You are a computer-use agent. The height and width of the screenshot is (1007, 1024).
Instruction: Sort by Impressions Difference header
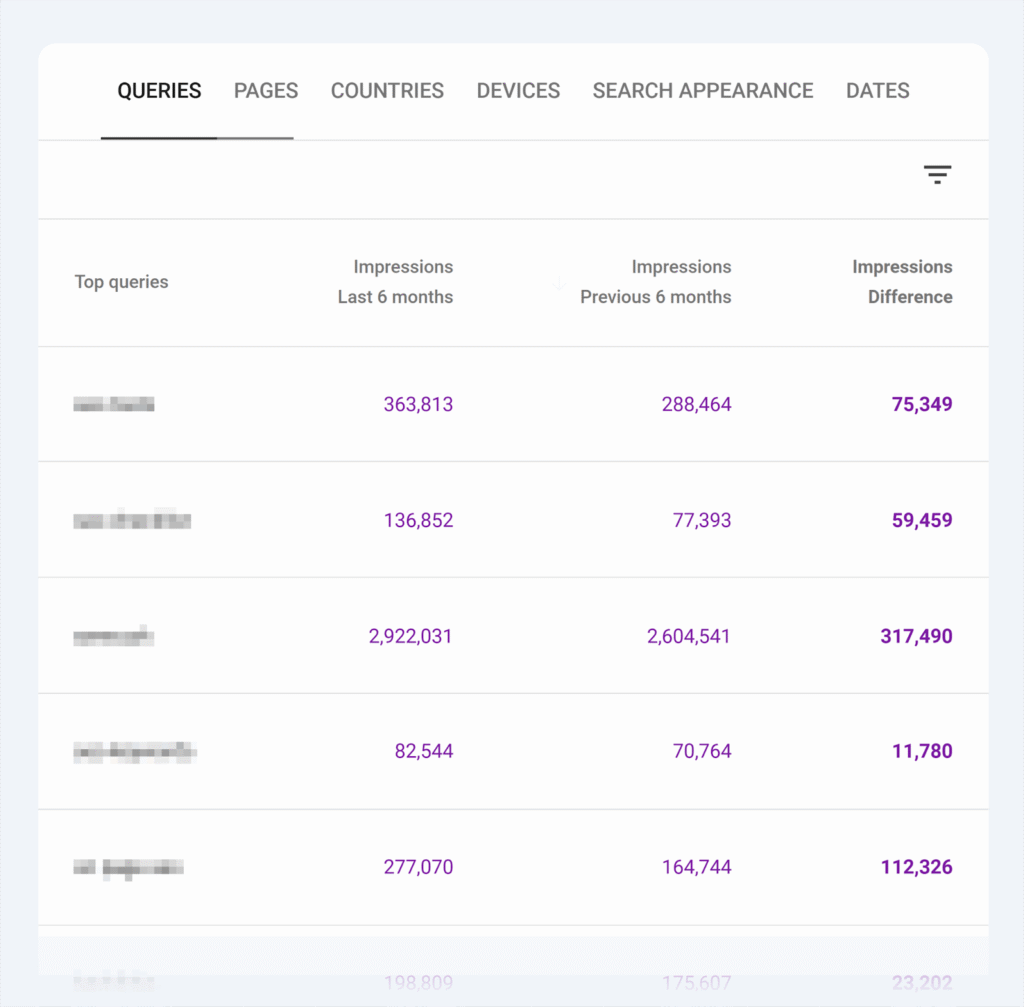pyautogui.click(x=902, y=282)
